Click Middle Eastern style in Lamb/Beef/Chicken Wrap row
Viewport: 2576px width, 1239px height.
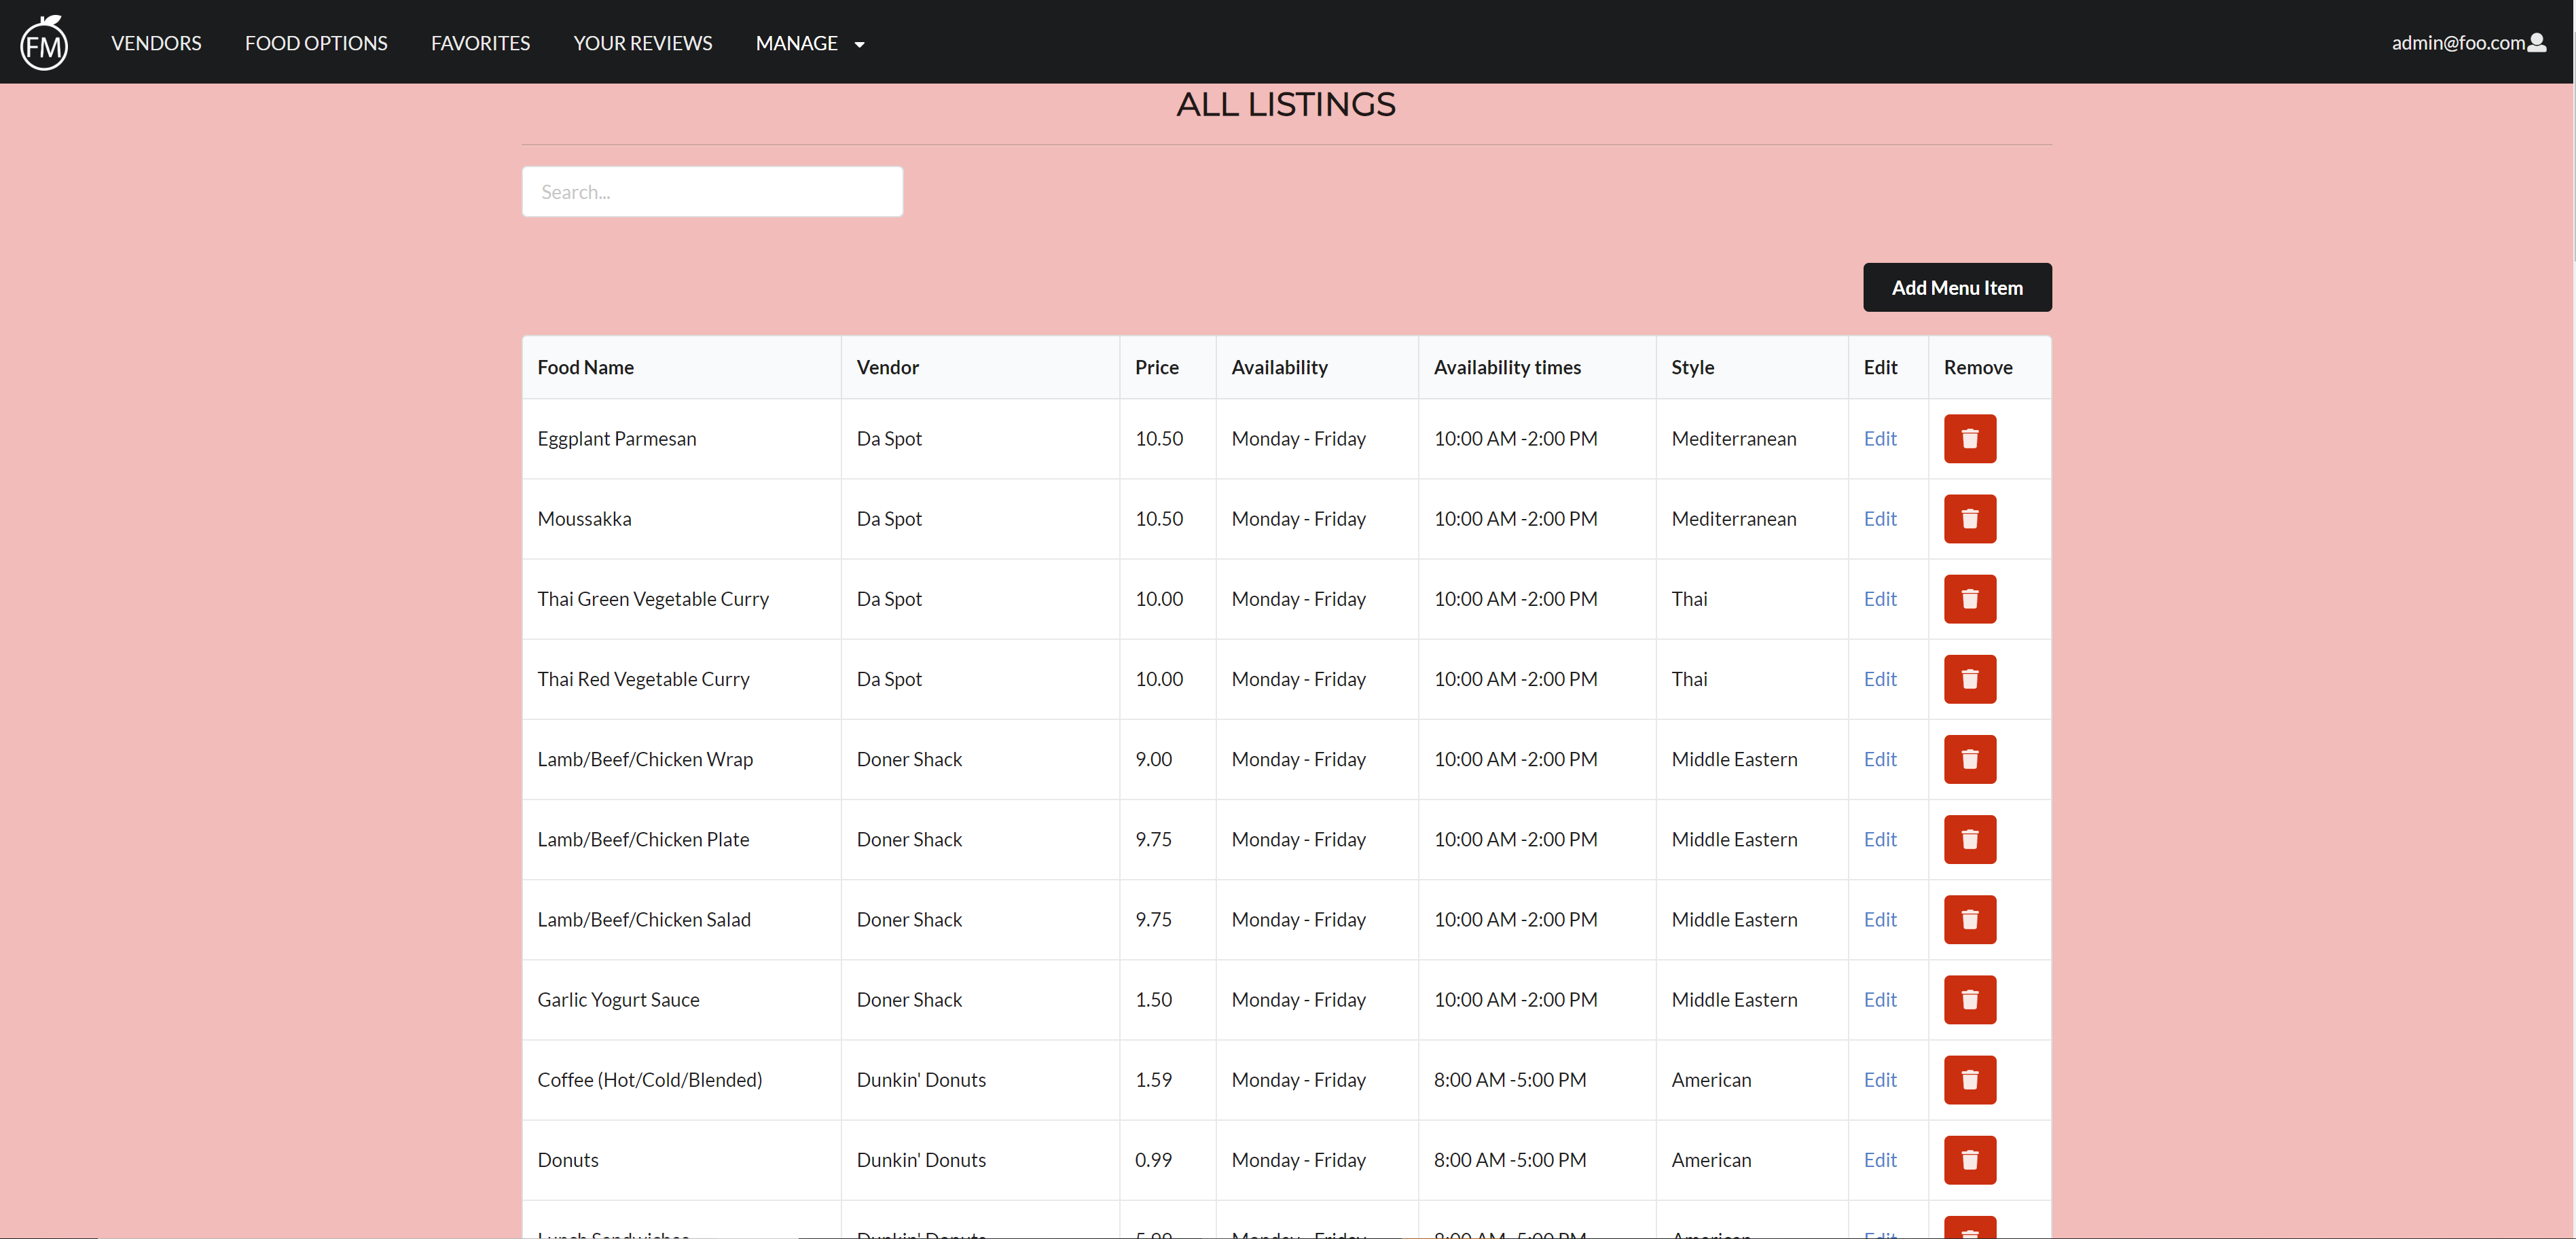[1734, 758]
